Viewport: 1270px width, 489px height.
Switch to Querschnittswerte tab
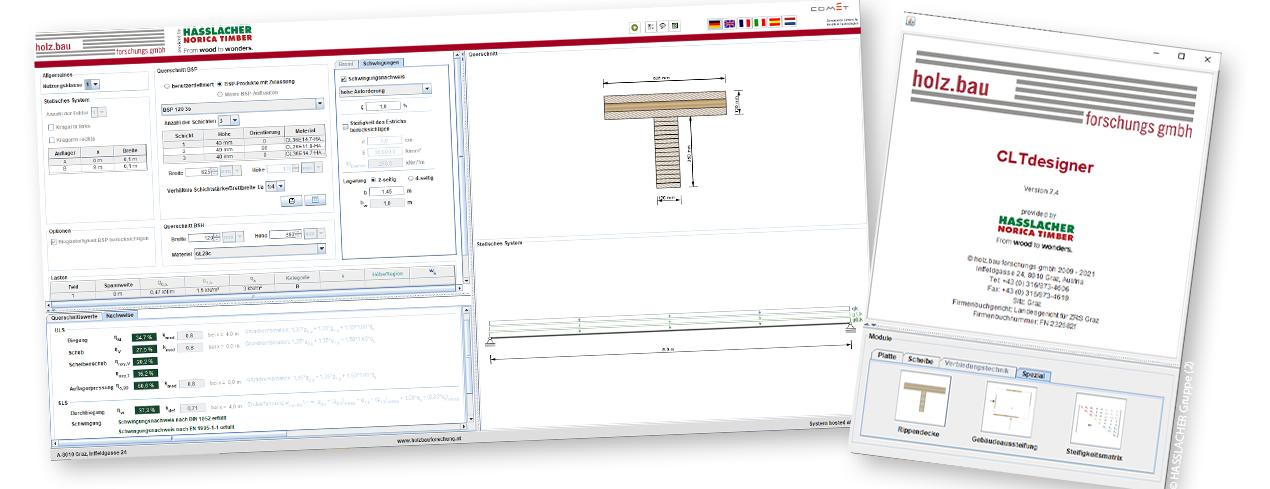[74, 317]
